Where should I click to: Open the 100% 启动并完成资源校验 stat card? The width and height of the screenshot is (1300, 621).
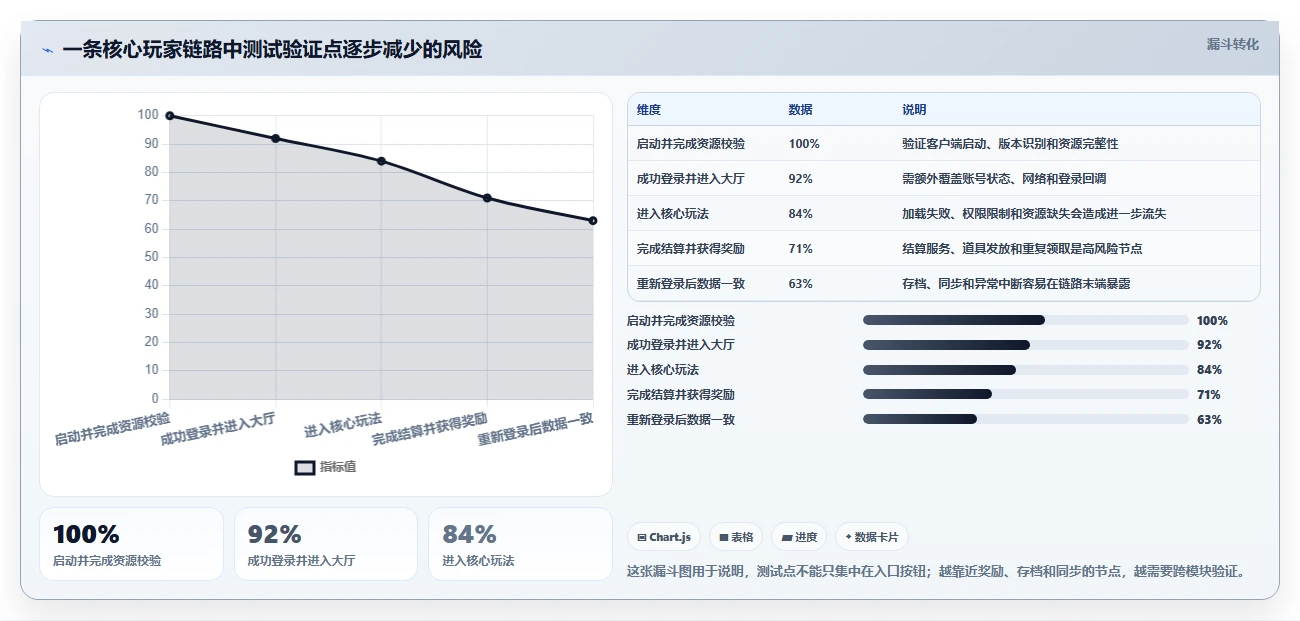pos(131,544)
